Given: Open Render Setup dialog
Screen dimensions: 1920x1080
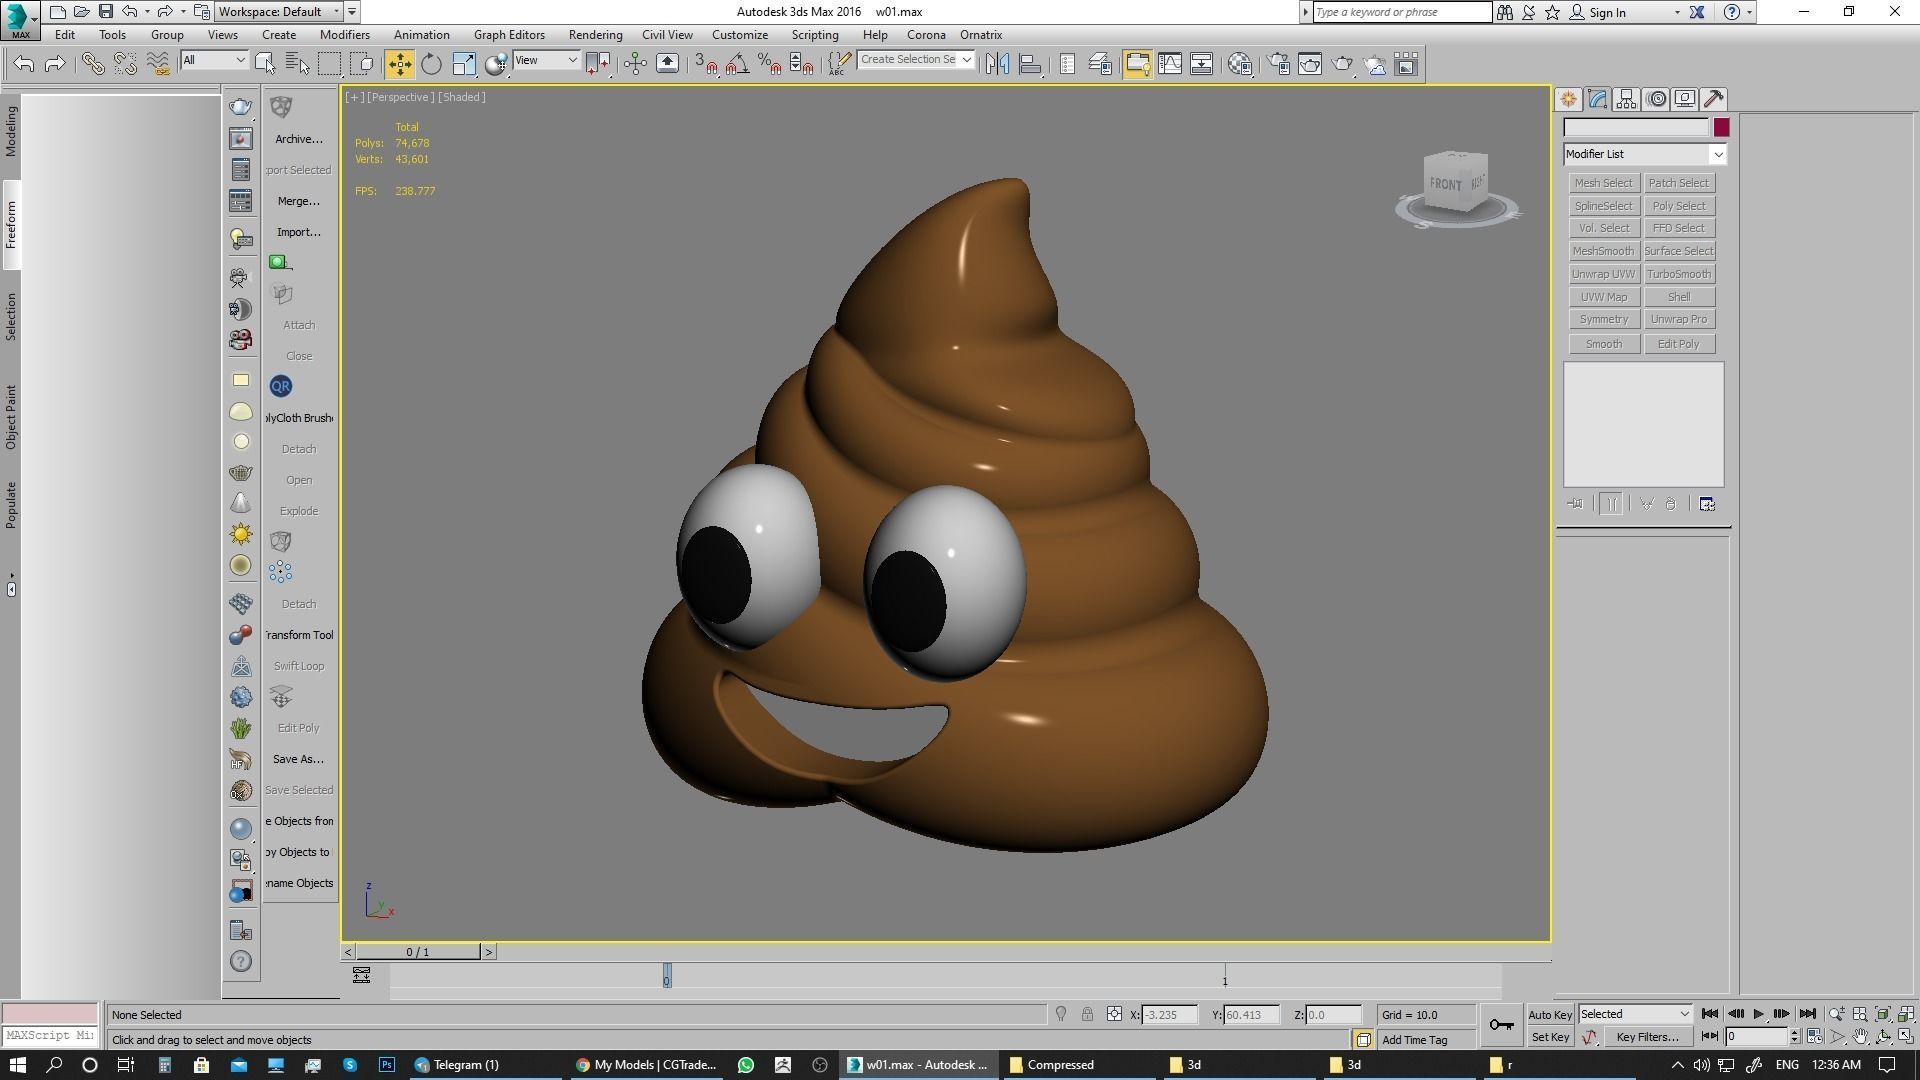Looking at the screenshot, I should click(1278, 64).
